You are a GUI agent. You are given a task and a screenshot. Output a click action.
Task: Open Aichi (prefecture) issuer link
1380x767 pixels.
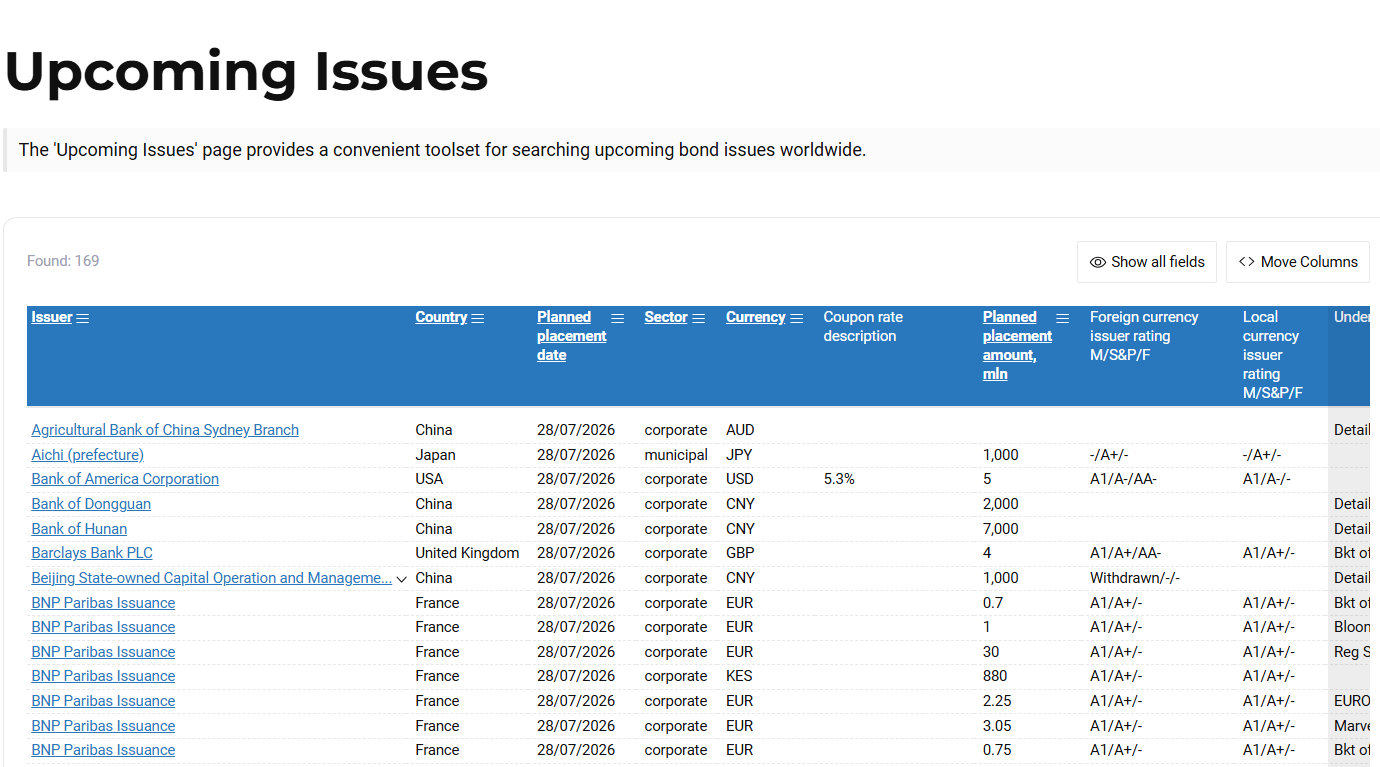coord(87,455)
